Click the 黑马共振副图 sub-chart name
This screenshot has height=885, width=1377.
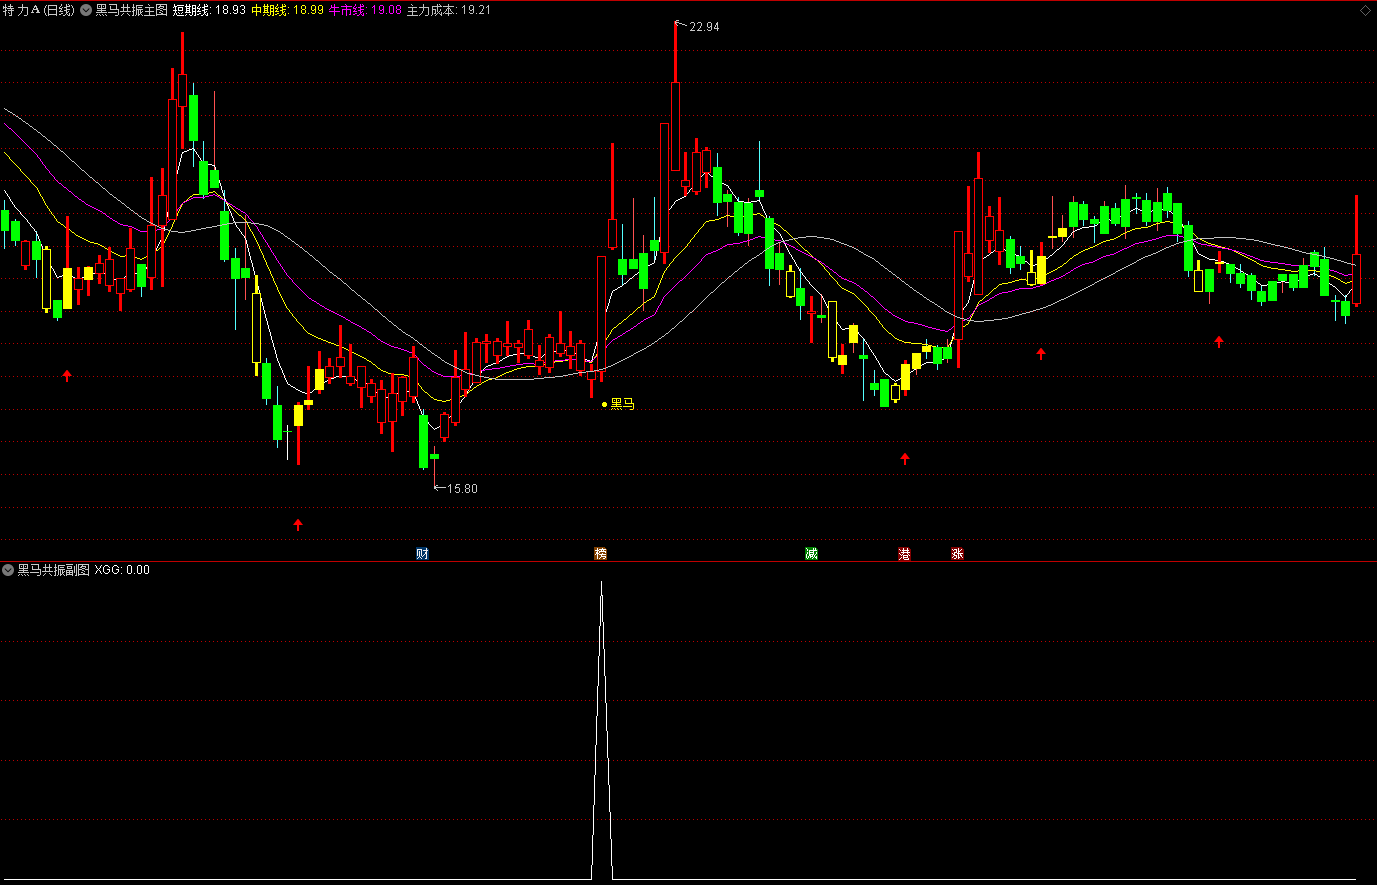click(x=53, y=570)
